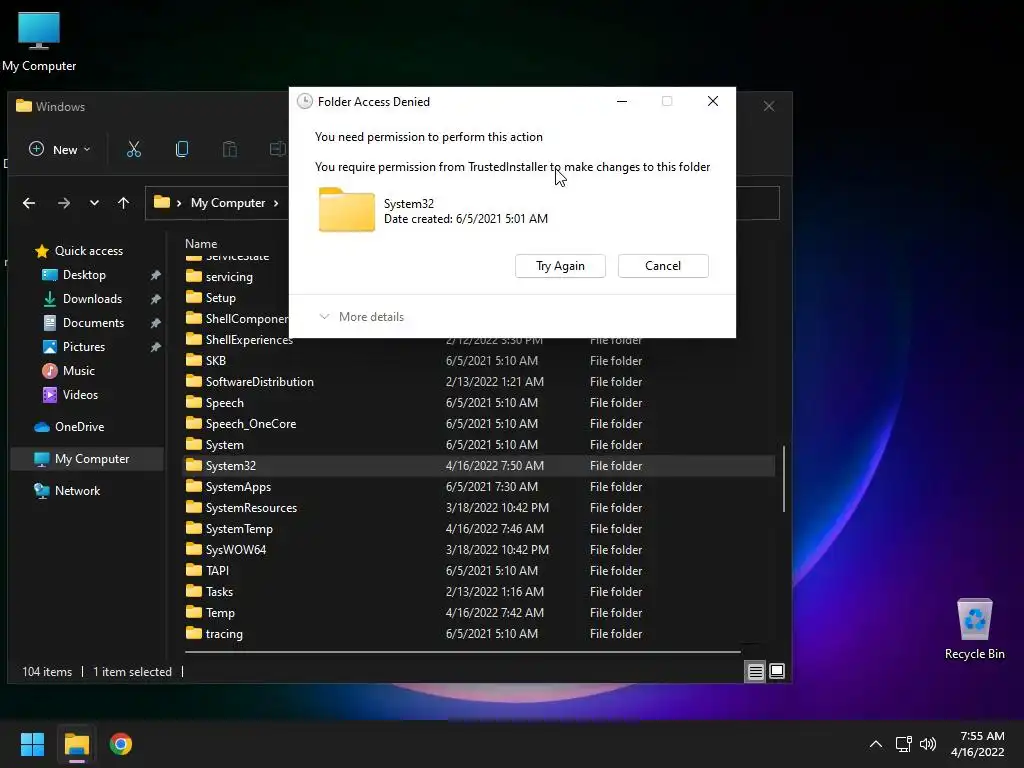The width and height of the screenshot is (1024, 768).
Task: Open Documents in navigation pane
Action: [x=93, y=323]
